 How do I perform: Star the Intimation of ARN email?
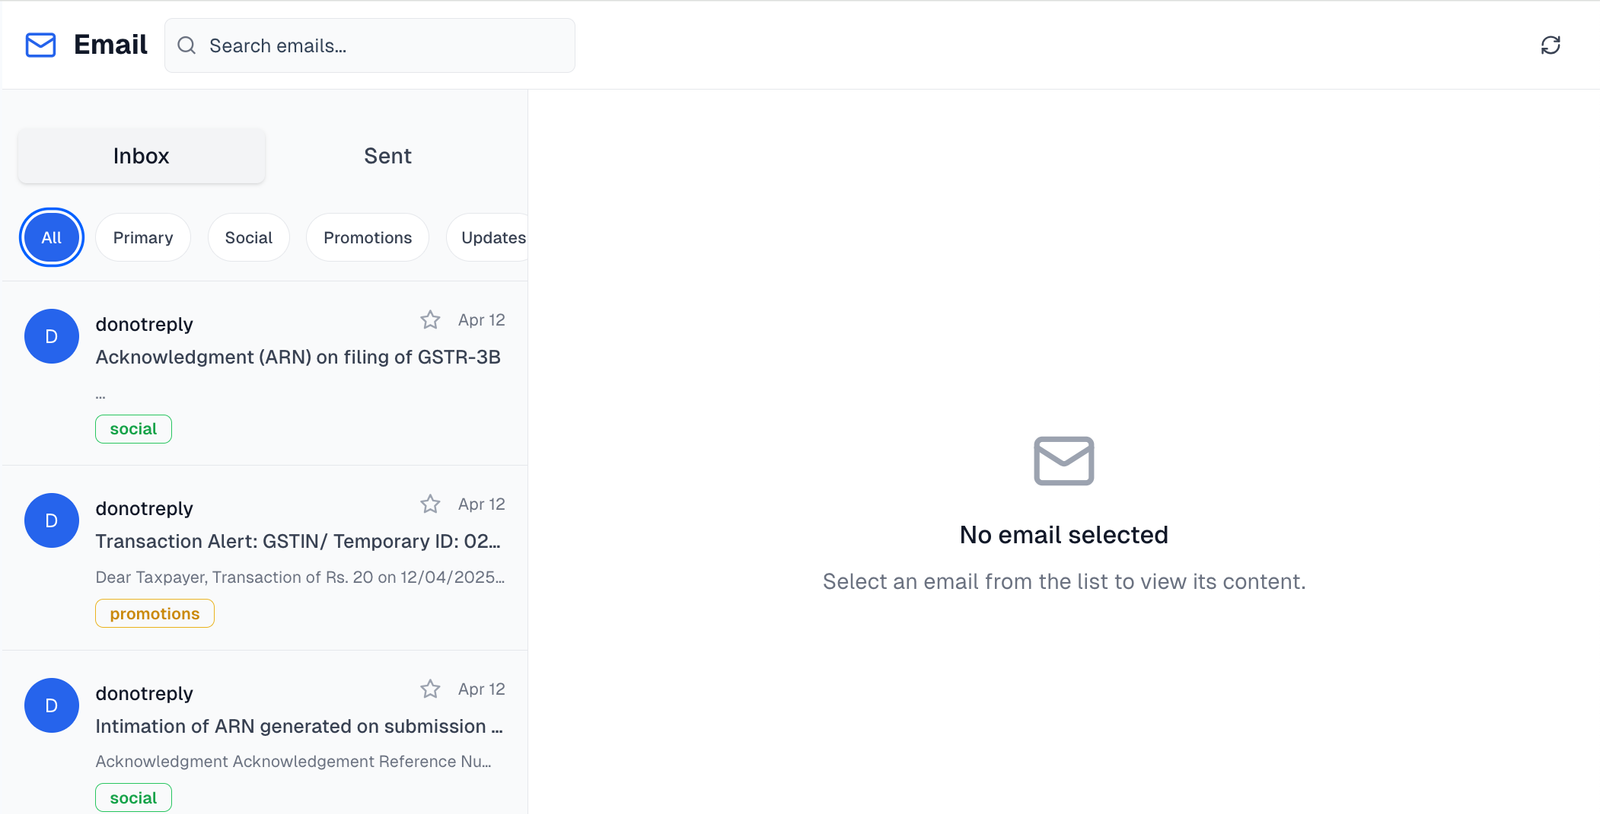coord(430,689)
